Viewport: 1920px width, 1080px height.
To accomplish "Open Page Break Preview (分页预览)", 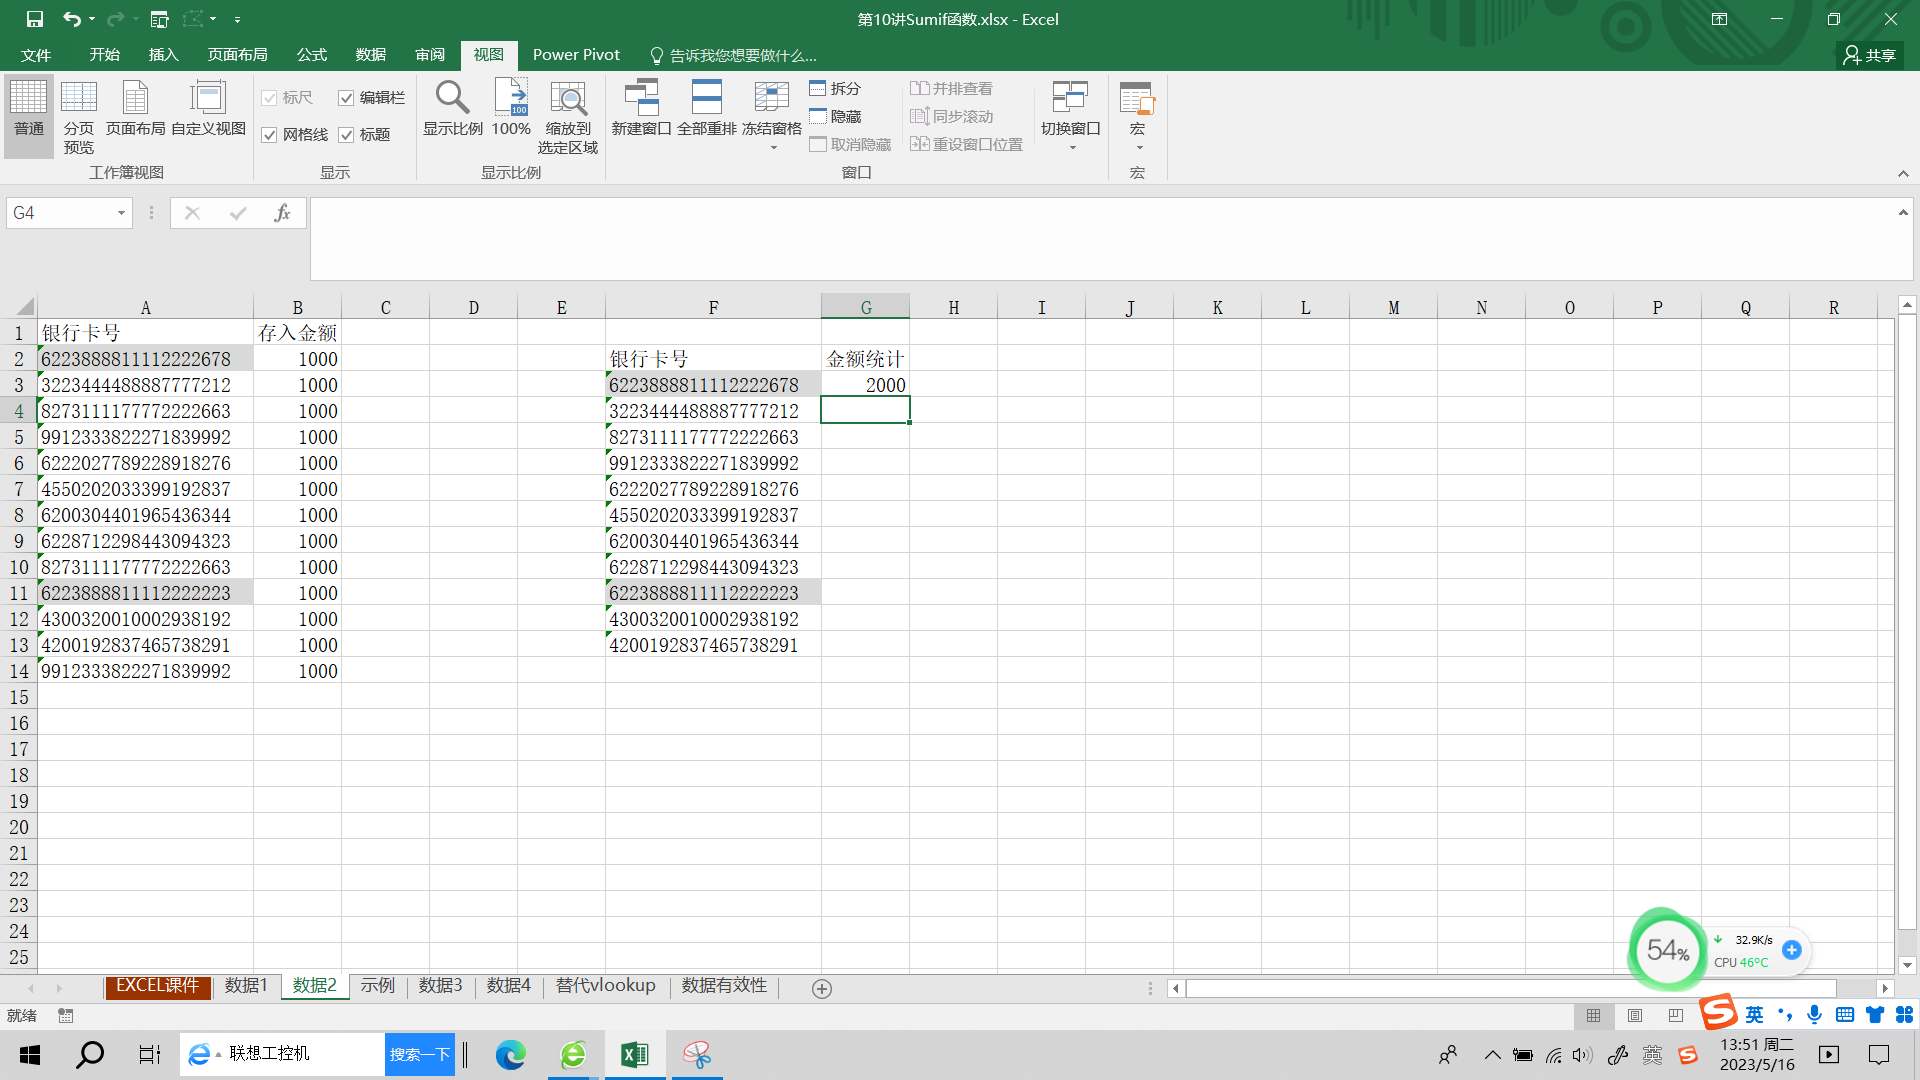I will (79, 116).
